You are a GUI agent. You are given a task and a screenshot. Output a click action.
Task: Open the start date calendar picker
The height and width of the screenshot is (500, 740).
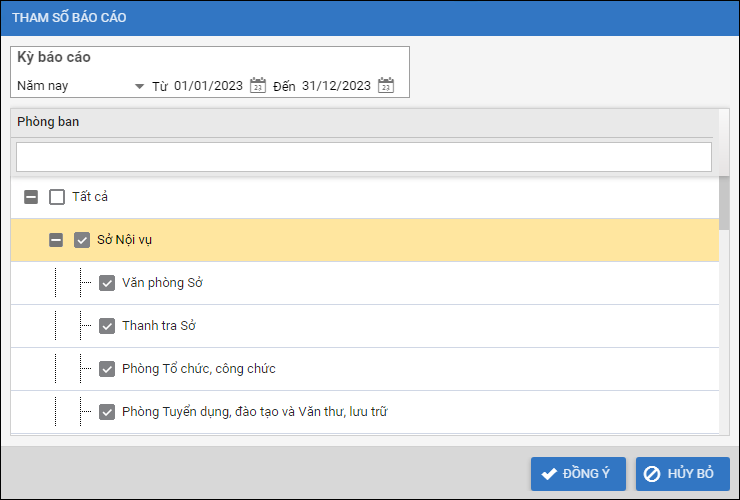click(258, 86)
